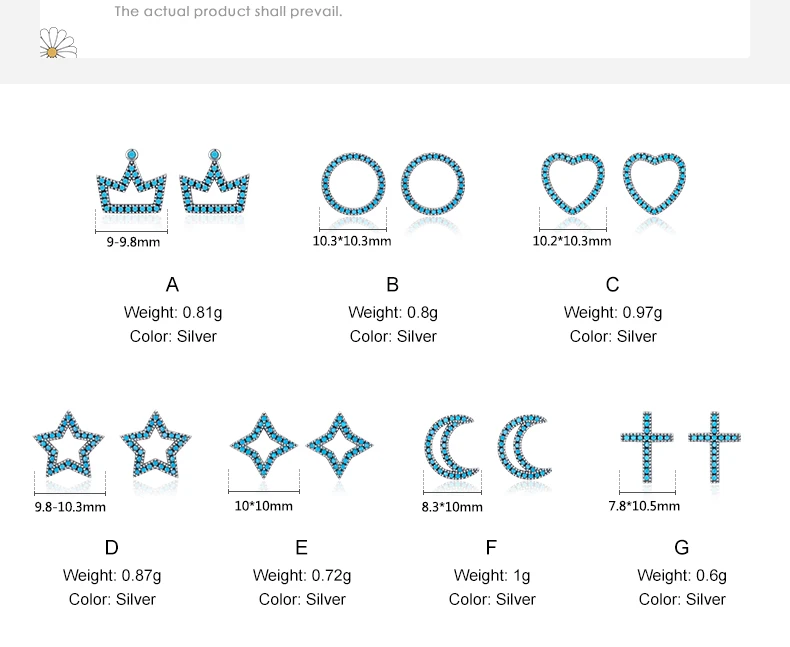
Task: Select the right crown earring image
Action: 214,183
